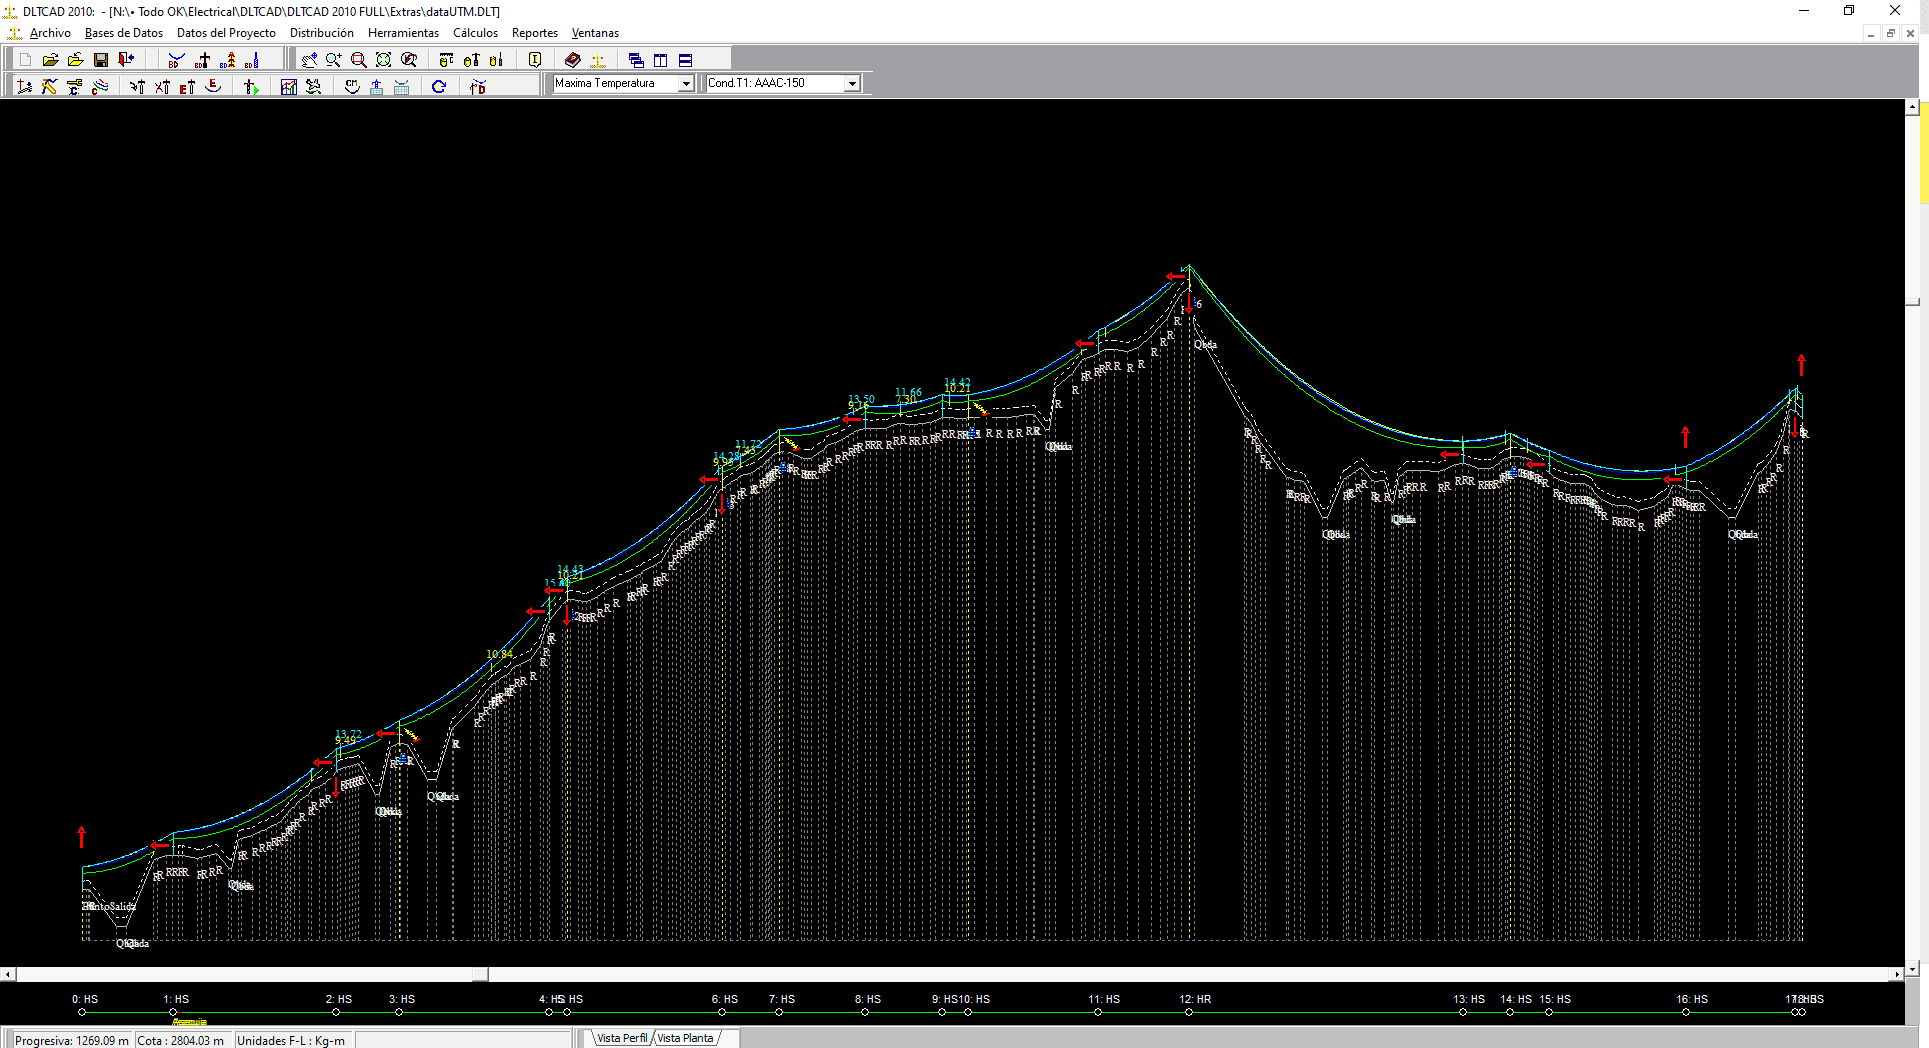This screenshot has width=1929, height=1048.
Task: Open the Cond.T1: AAAC-150 conductor dropdown
Action: point(852,84)
